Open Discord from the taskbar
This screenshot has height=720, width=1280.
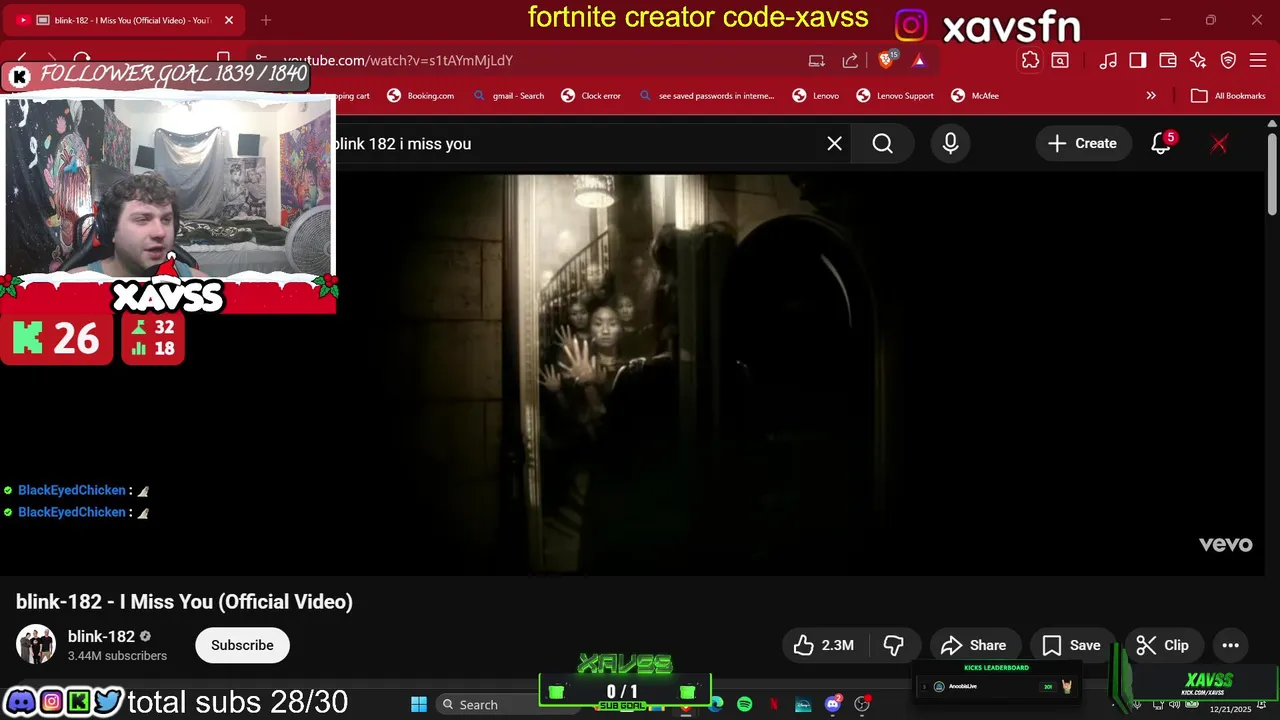(x=833, y=704)
